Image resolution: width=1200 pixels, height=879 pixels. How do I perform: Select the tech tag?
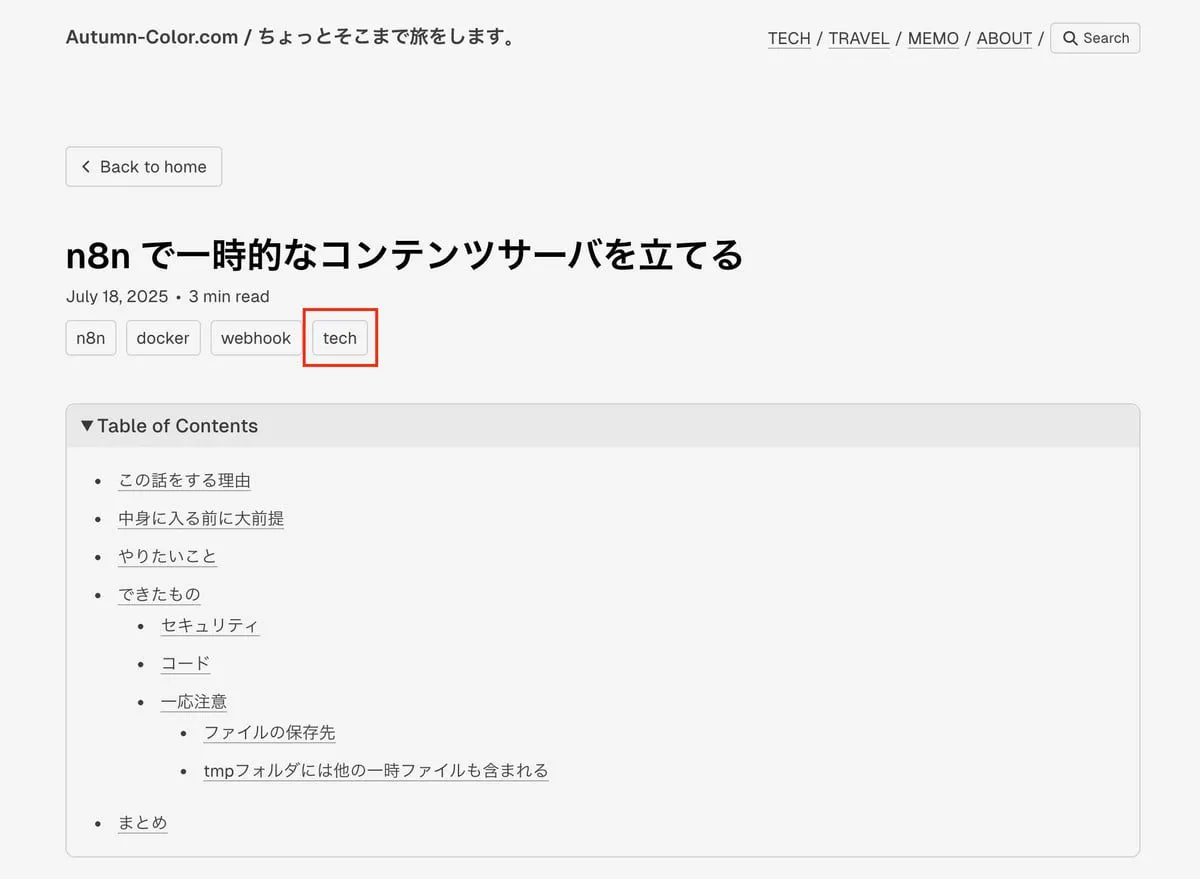(x=340, y=338)
